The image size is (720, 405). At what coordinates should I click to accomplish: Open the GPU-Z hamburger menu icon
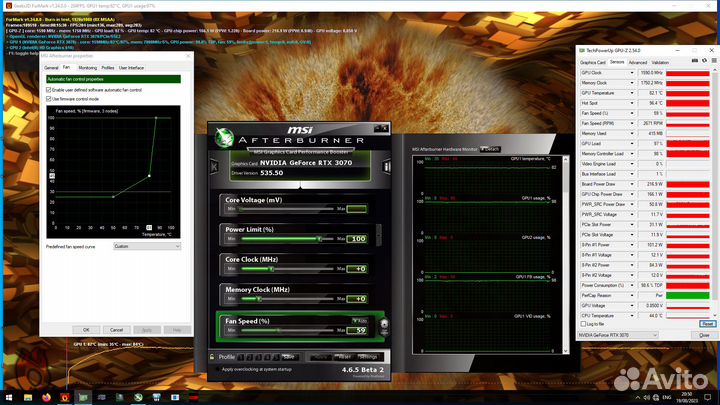[714, 61]
